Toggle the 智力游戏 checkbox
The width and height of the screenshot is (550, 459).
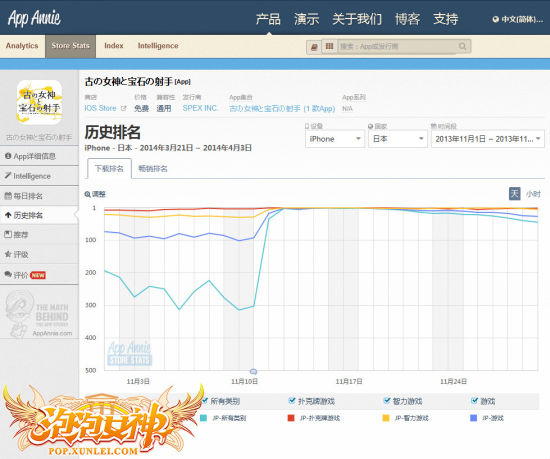point(387,400)
